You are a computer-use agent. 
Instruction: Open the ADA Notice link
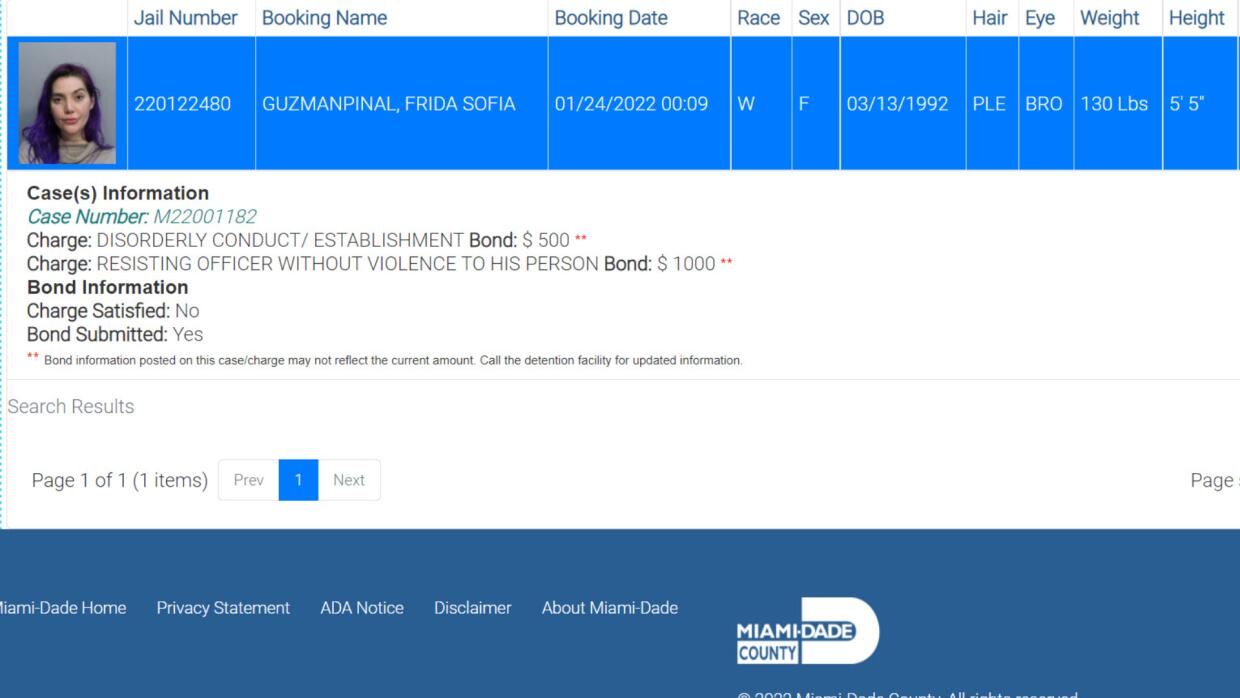click(x=362, y=608)
